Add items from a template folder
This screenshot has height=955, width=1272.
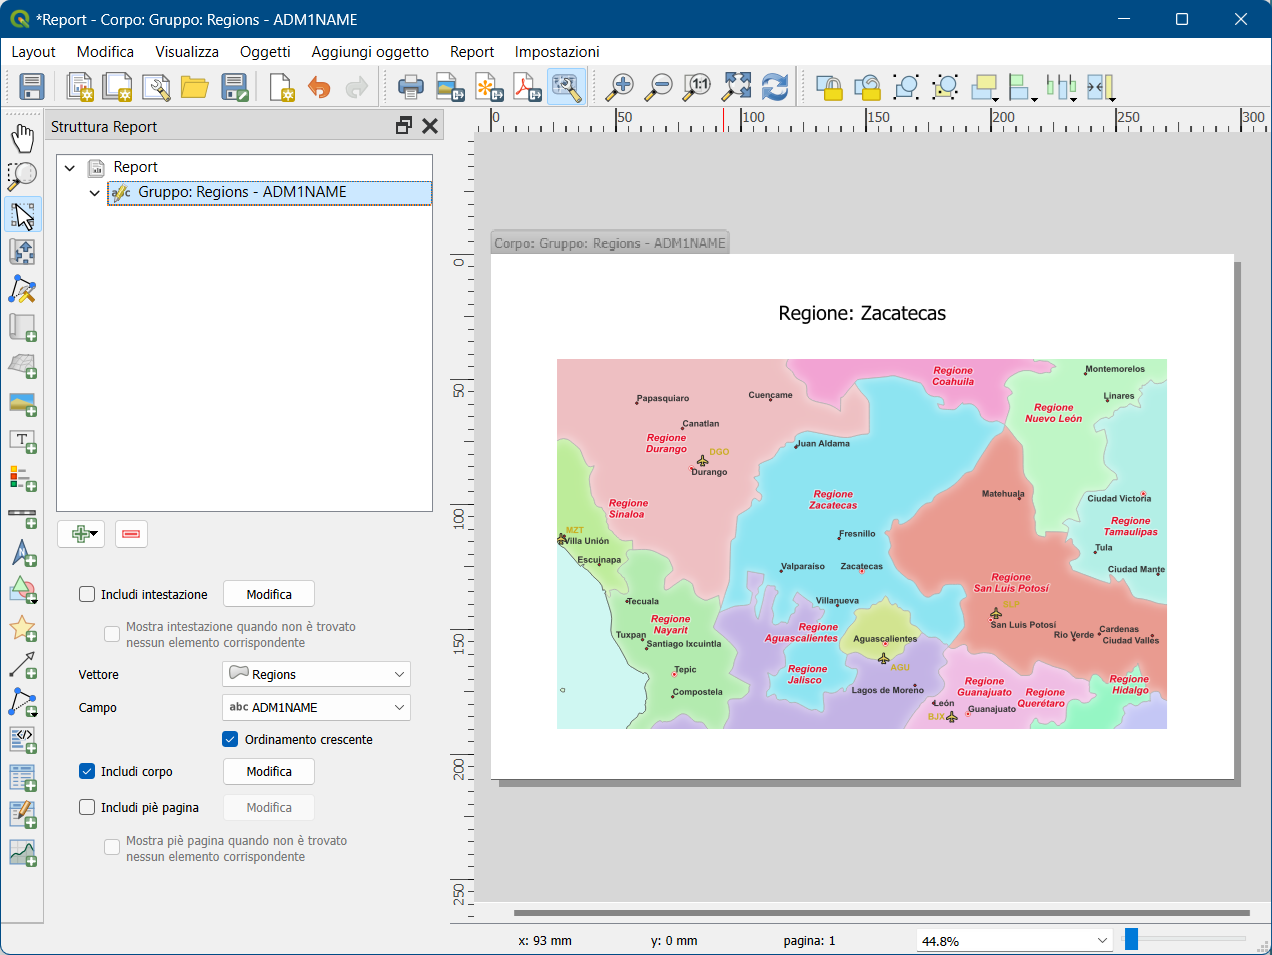pos(194,87)
